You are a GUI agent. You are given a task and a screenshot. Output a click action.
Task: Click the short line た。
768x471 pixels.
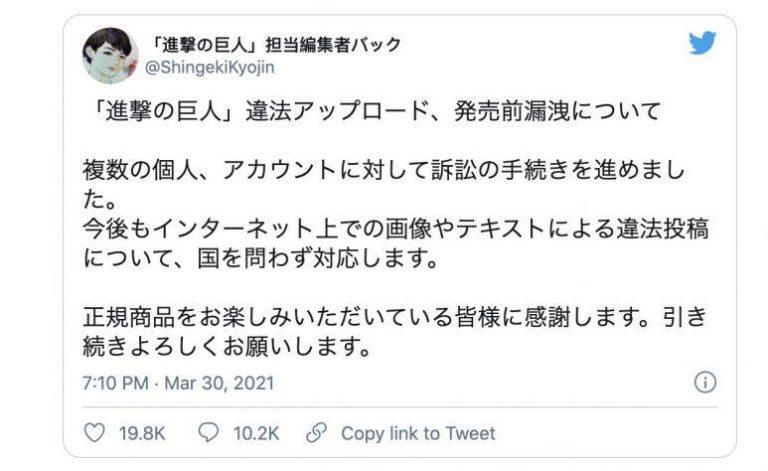(96, 200)
